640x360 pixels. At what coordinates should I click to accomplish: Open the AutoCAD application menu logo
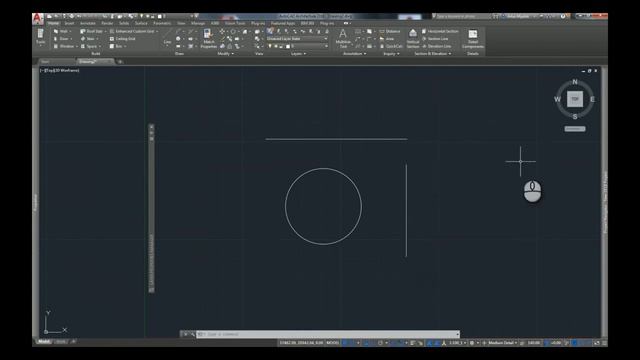[38, 18]
